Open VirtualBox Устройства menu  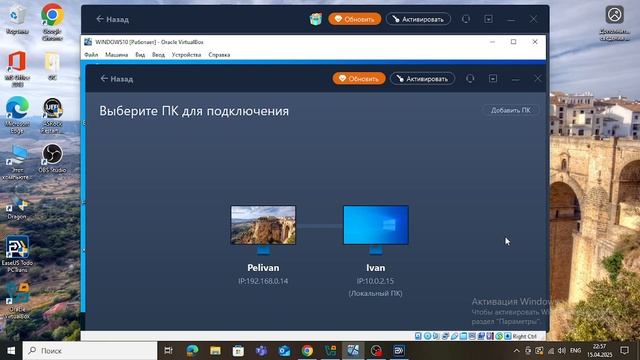[186, 55]
